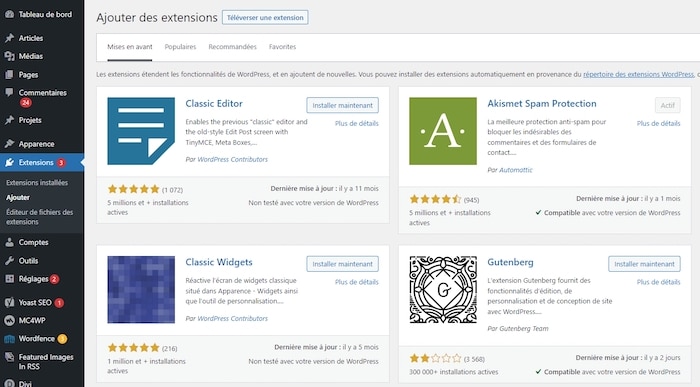
Task: Click Akismet star rating
Action: (435, 199)
